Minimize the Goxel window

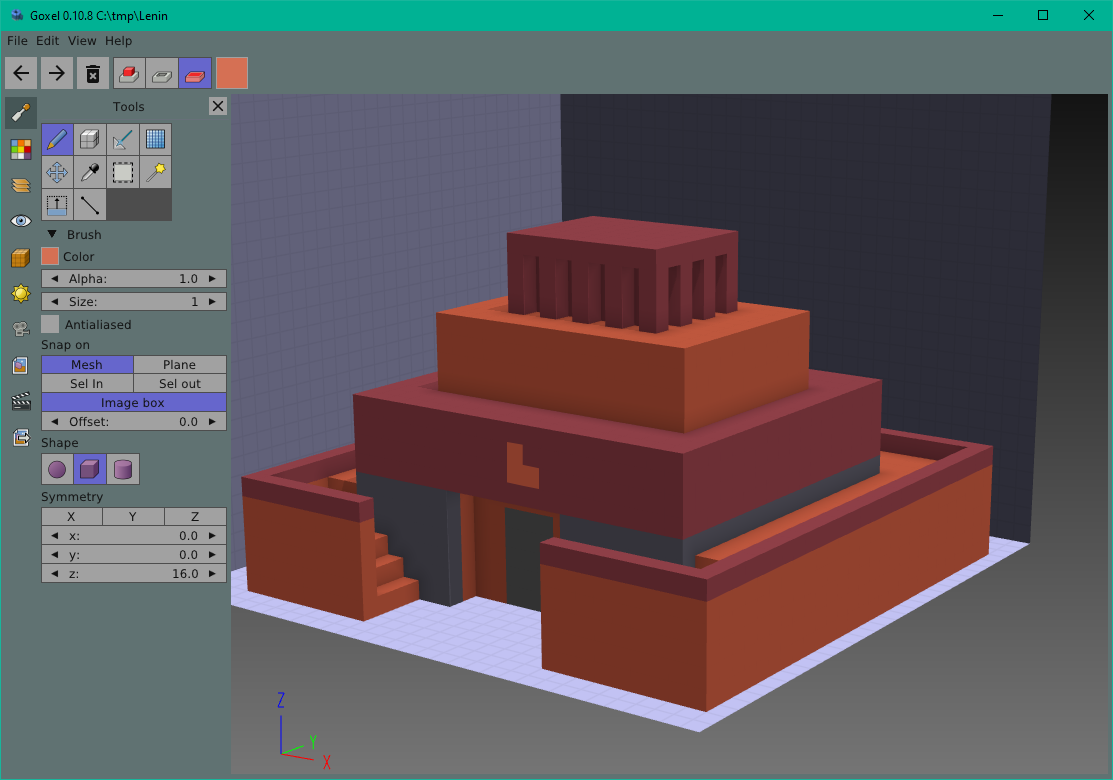[x=998, y=15]
